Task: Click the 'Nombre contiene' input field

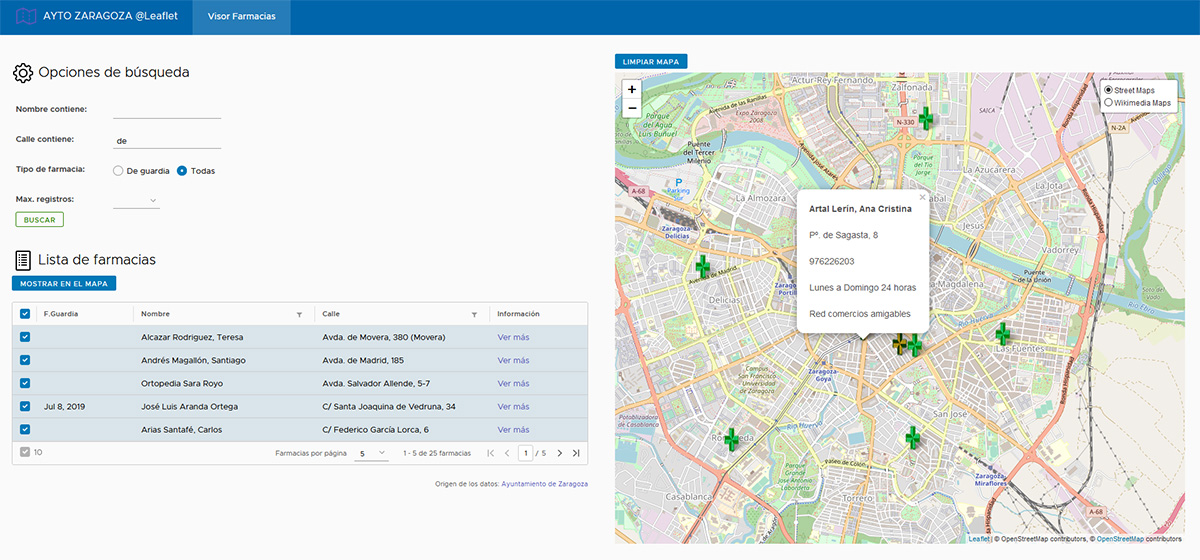Action: coord(167,109)
